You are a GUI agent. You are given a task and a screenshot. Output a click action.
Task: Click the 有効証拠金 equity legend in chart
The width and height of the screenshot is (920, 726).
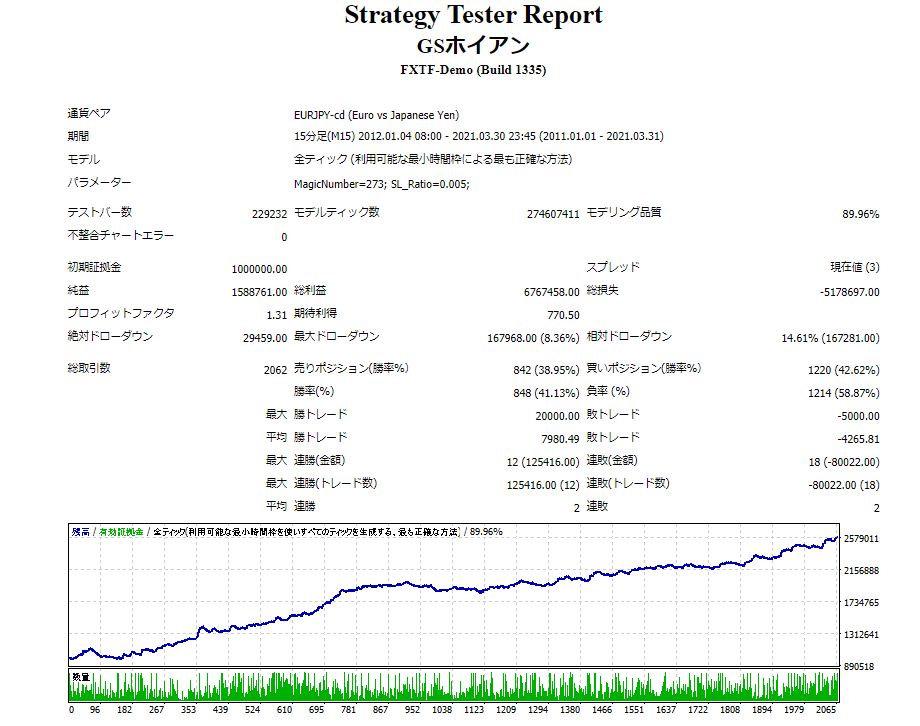[121, 532]
